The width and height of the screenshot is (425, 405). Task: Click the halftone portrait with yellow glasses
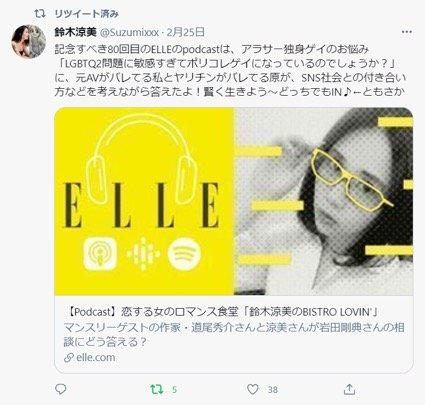pyautogui.click(x=323, y=201)
